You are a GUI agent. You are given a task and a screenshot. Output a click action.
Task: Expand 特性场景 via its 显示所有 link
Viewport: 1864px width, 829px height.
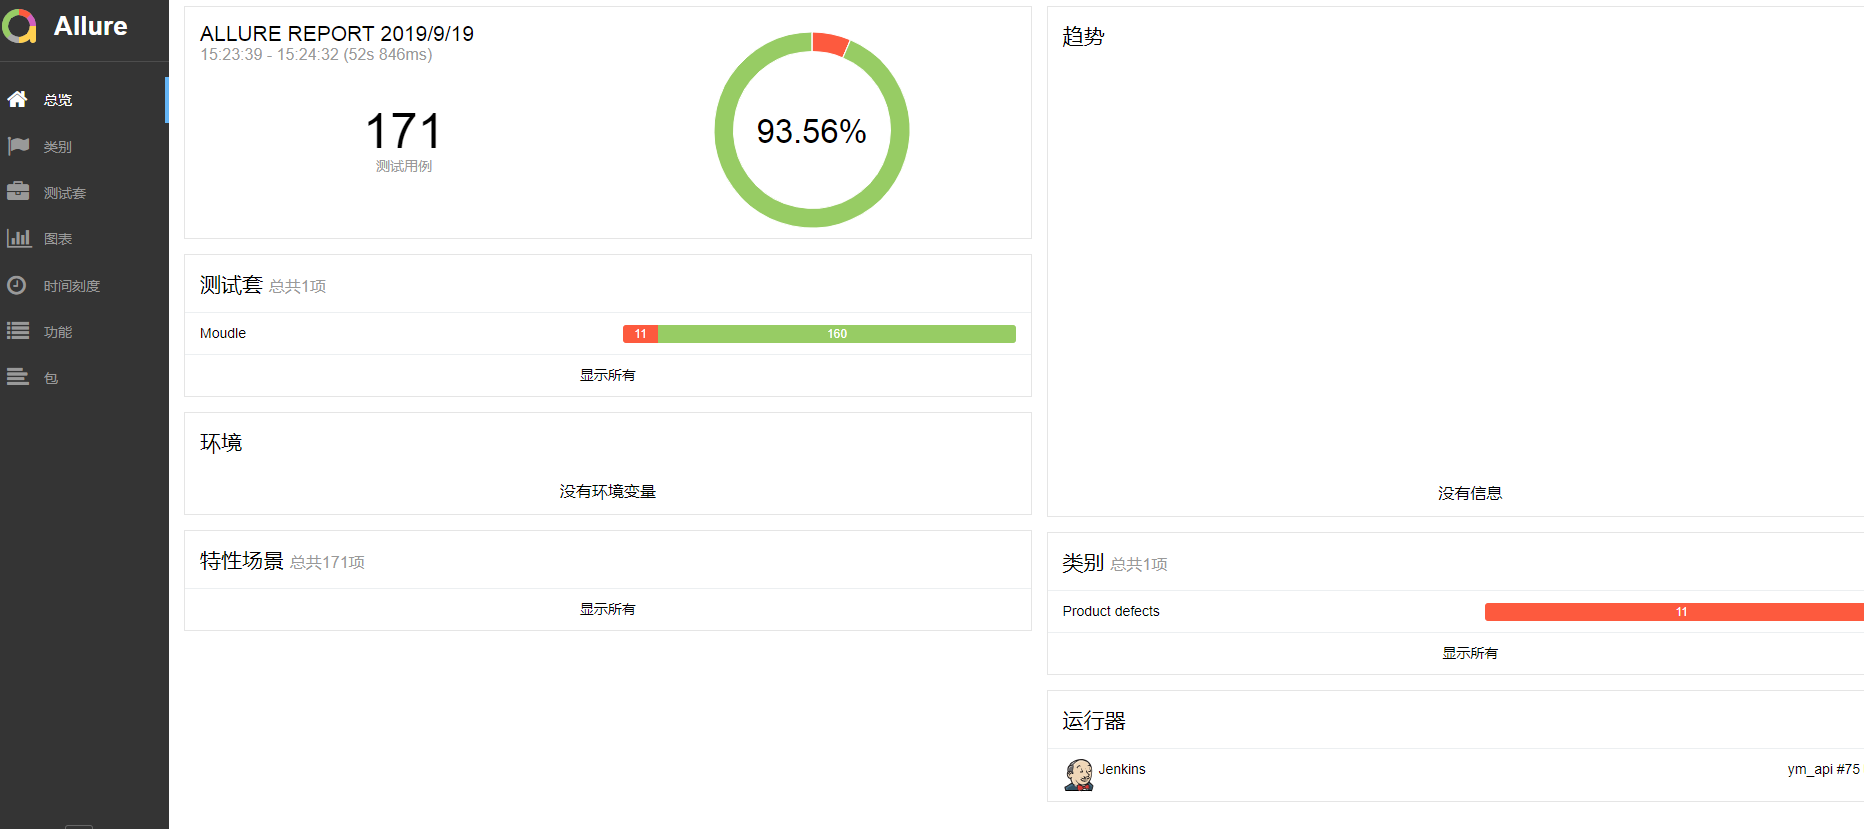[607, 608]
